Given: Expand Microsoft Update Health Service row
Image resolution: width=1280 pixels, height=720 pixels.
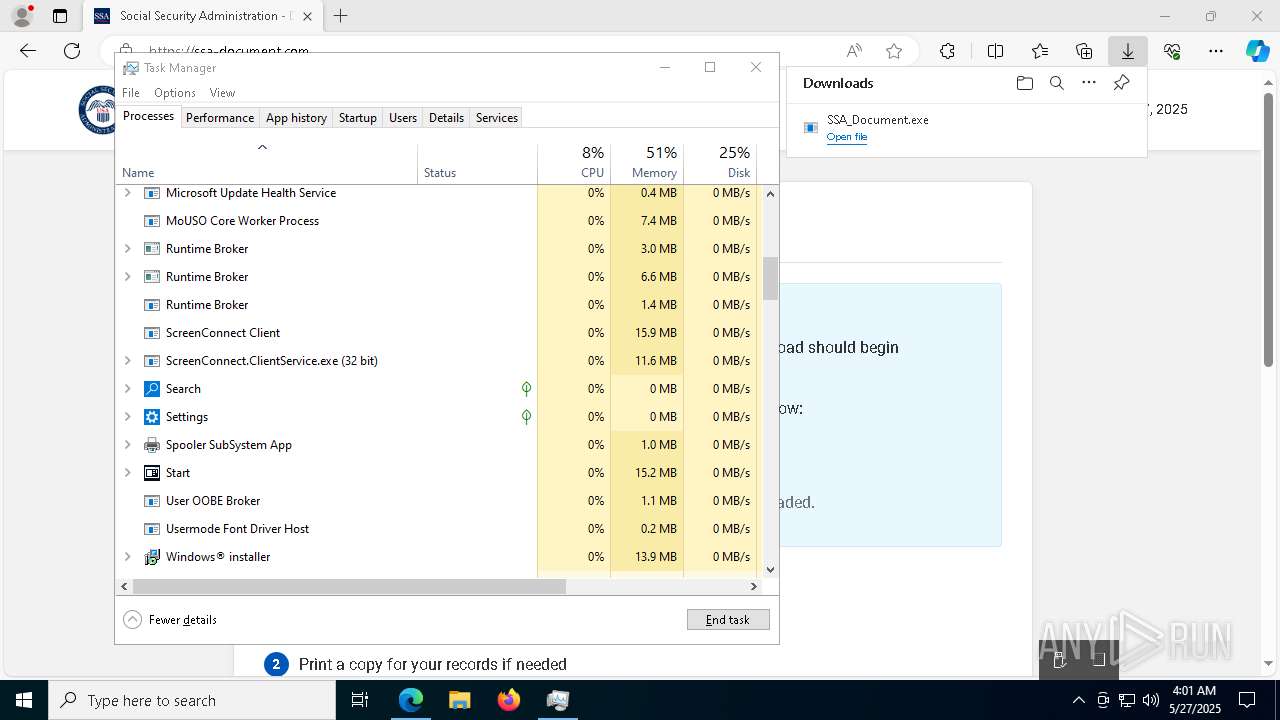Looking at the screenshot, I should pos(127,193).
